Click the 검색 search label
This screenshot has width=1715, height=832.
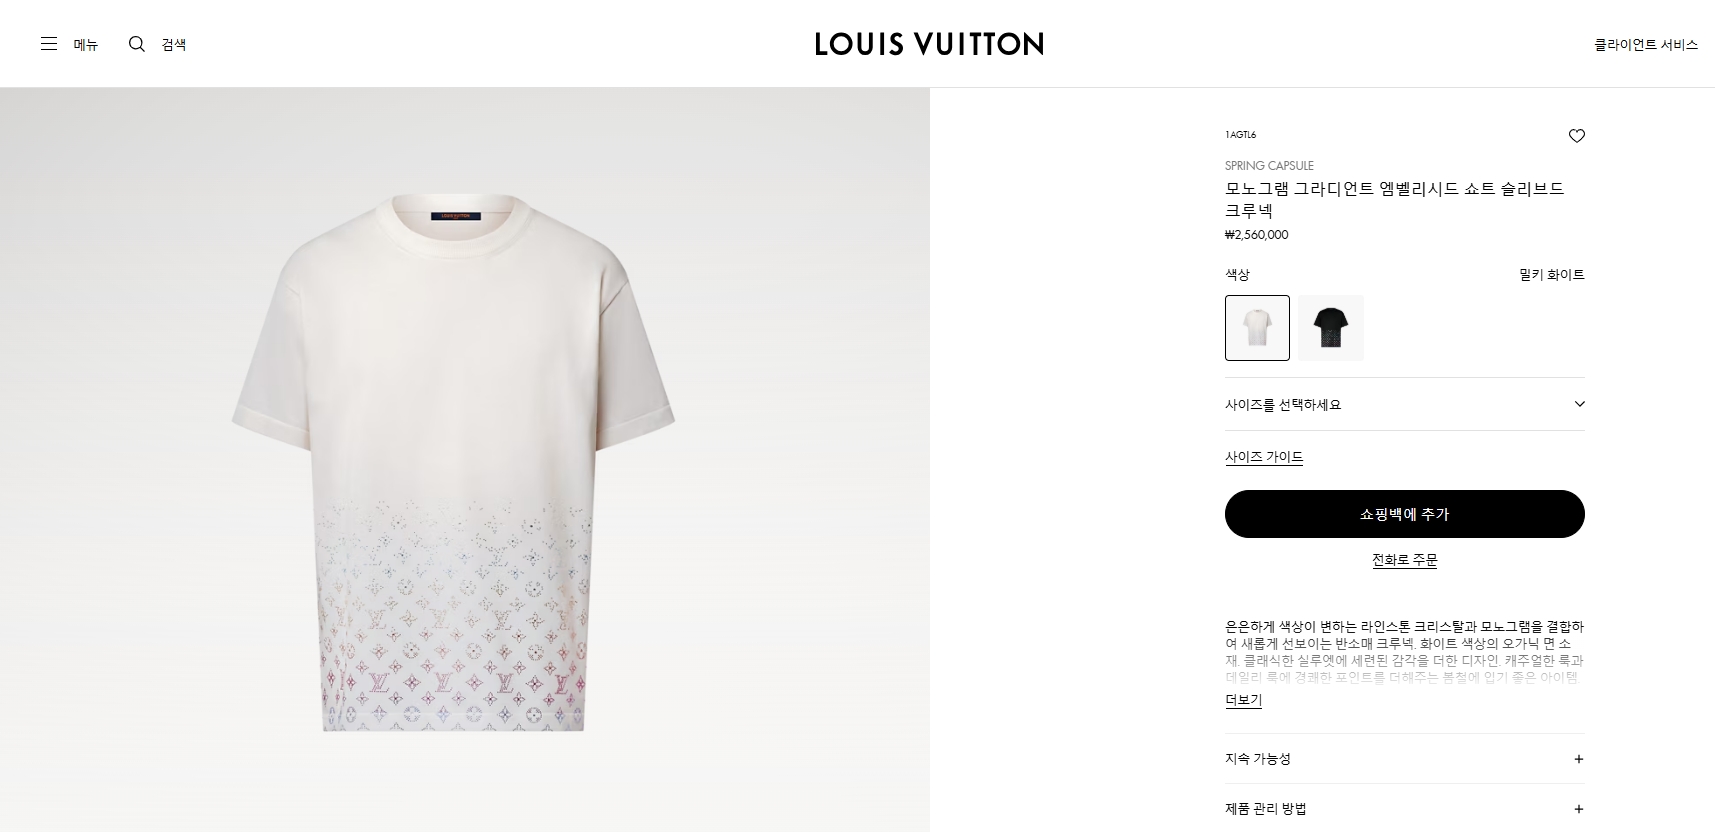[174, 44]
